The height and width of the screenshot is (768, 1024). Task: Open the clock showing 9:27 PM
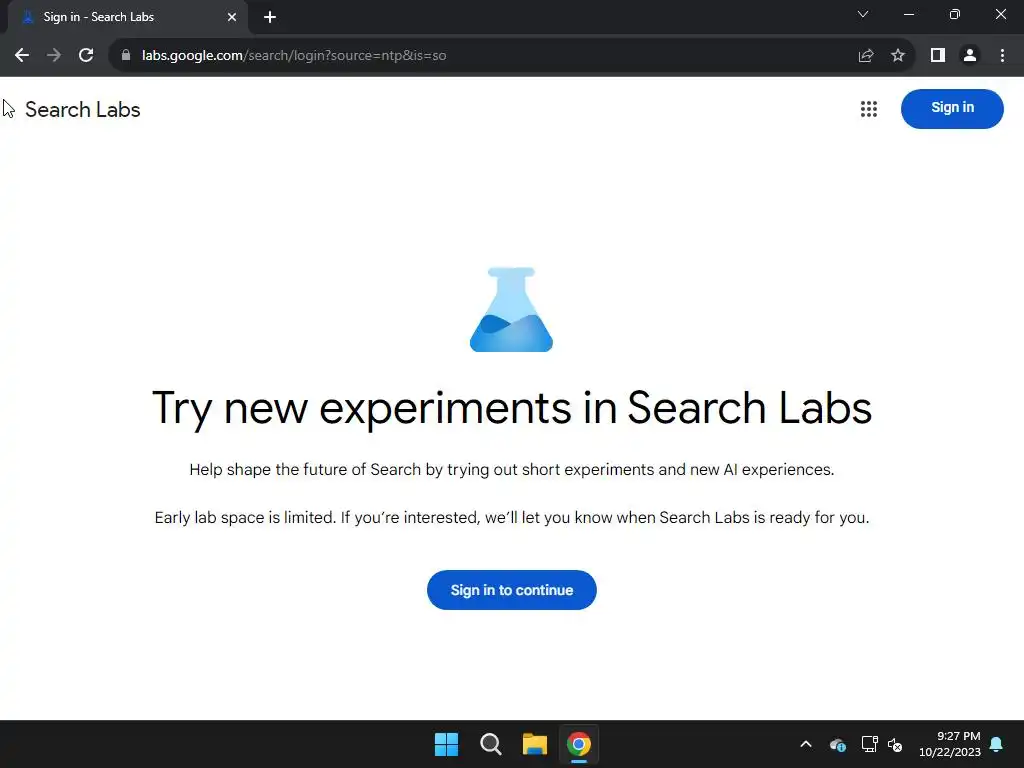950,744
